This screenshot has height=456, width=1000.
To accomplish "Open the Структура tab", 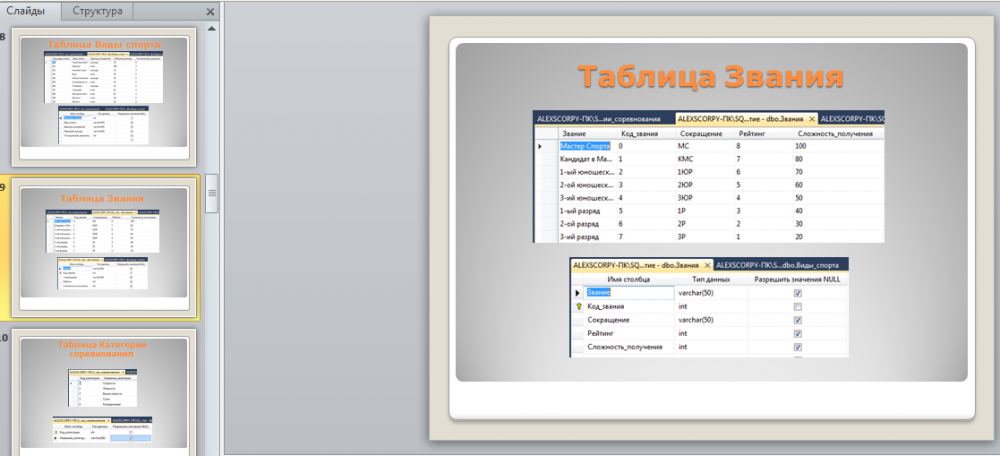I will click(98, 11).
